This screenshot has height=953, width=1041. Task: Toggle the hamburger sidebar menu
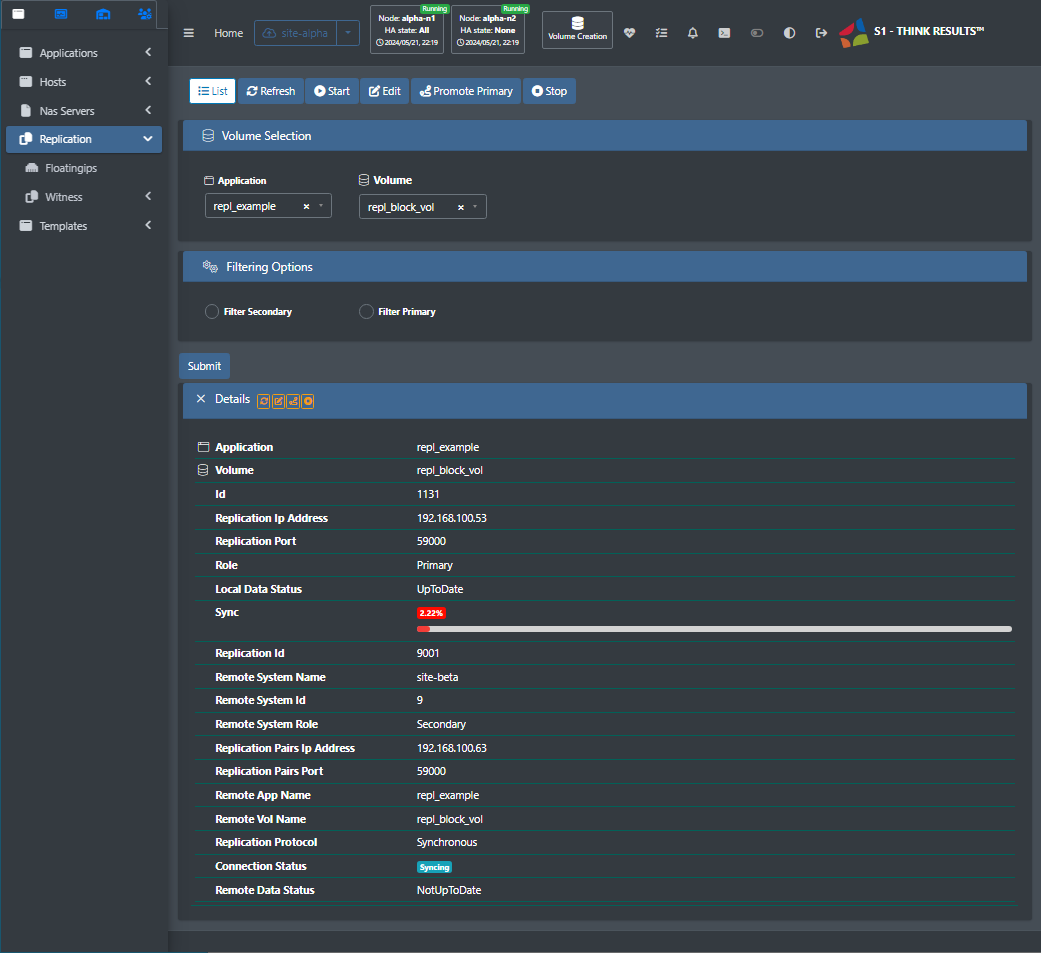[189, 33]
